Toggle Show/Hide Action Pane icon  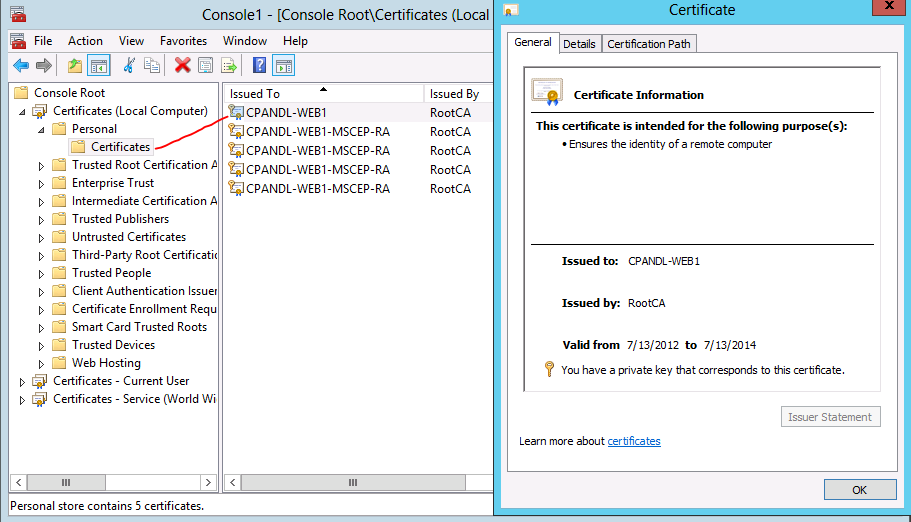pos(284,66)
